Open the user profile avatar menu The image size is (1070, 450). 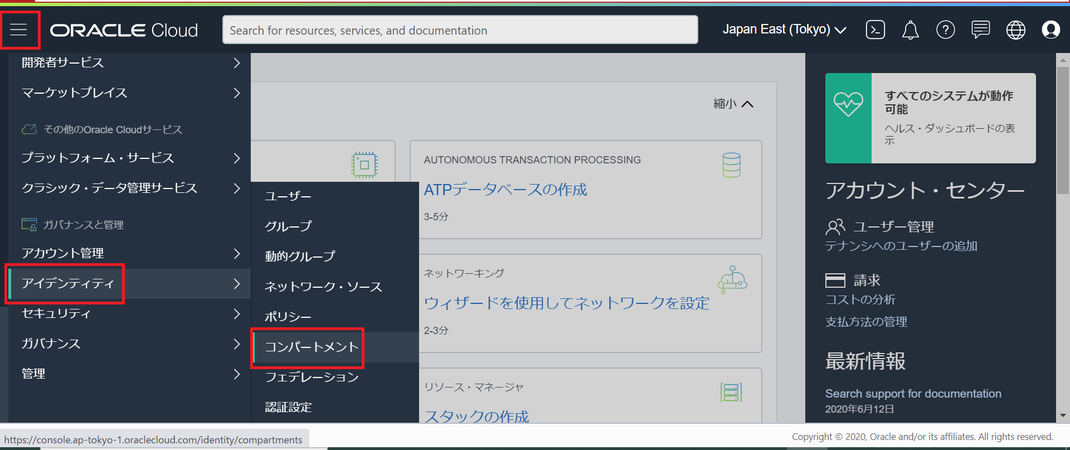tap(1051, 30)
